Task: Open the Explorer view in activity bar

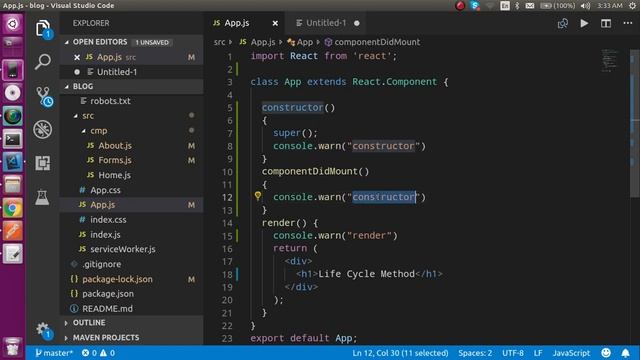Action: point(43,29)
